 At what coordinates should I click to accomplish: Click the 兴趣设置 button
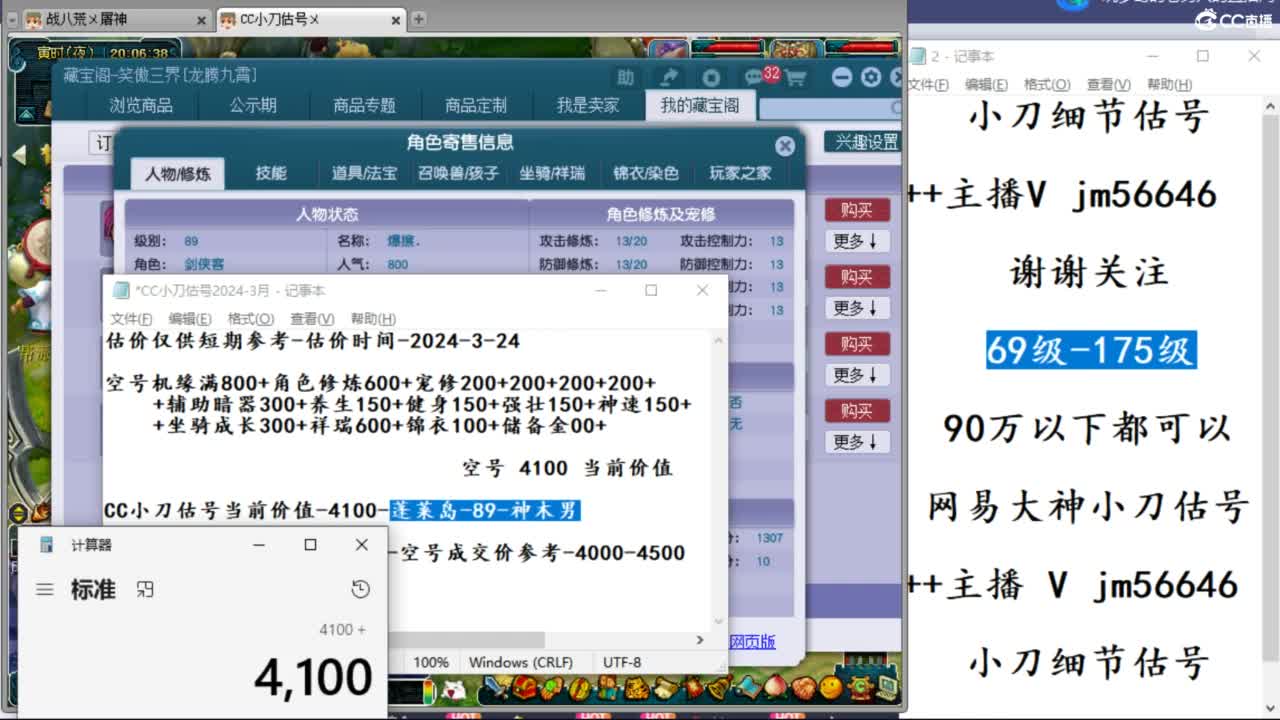(863, 142)
